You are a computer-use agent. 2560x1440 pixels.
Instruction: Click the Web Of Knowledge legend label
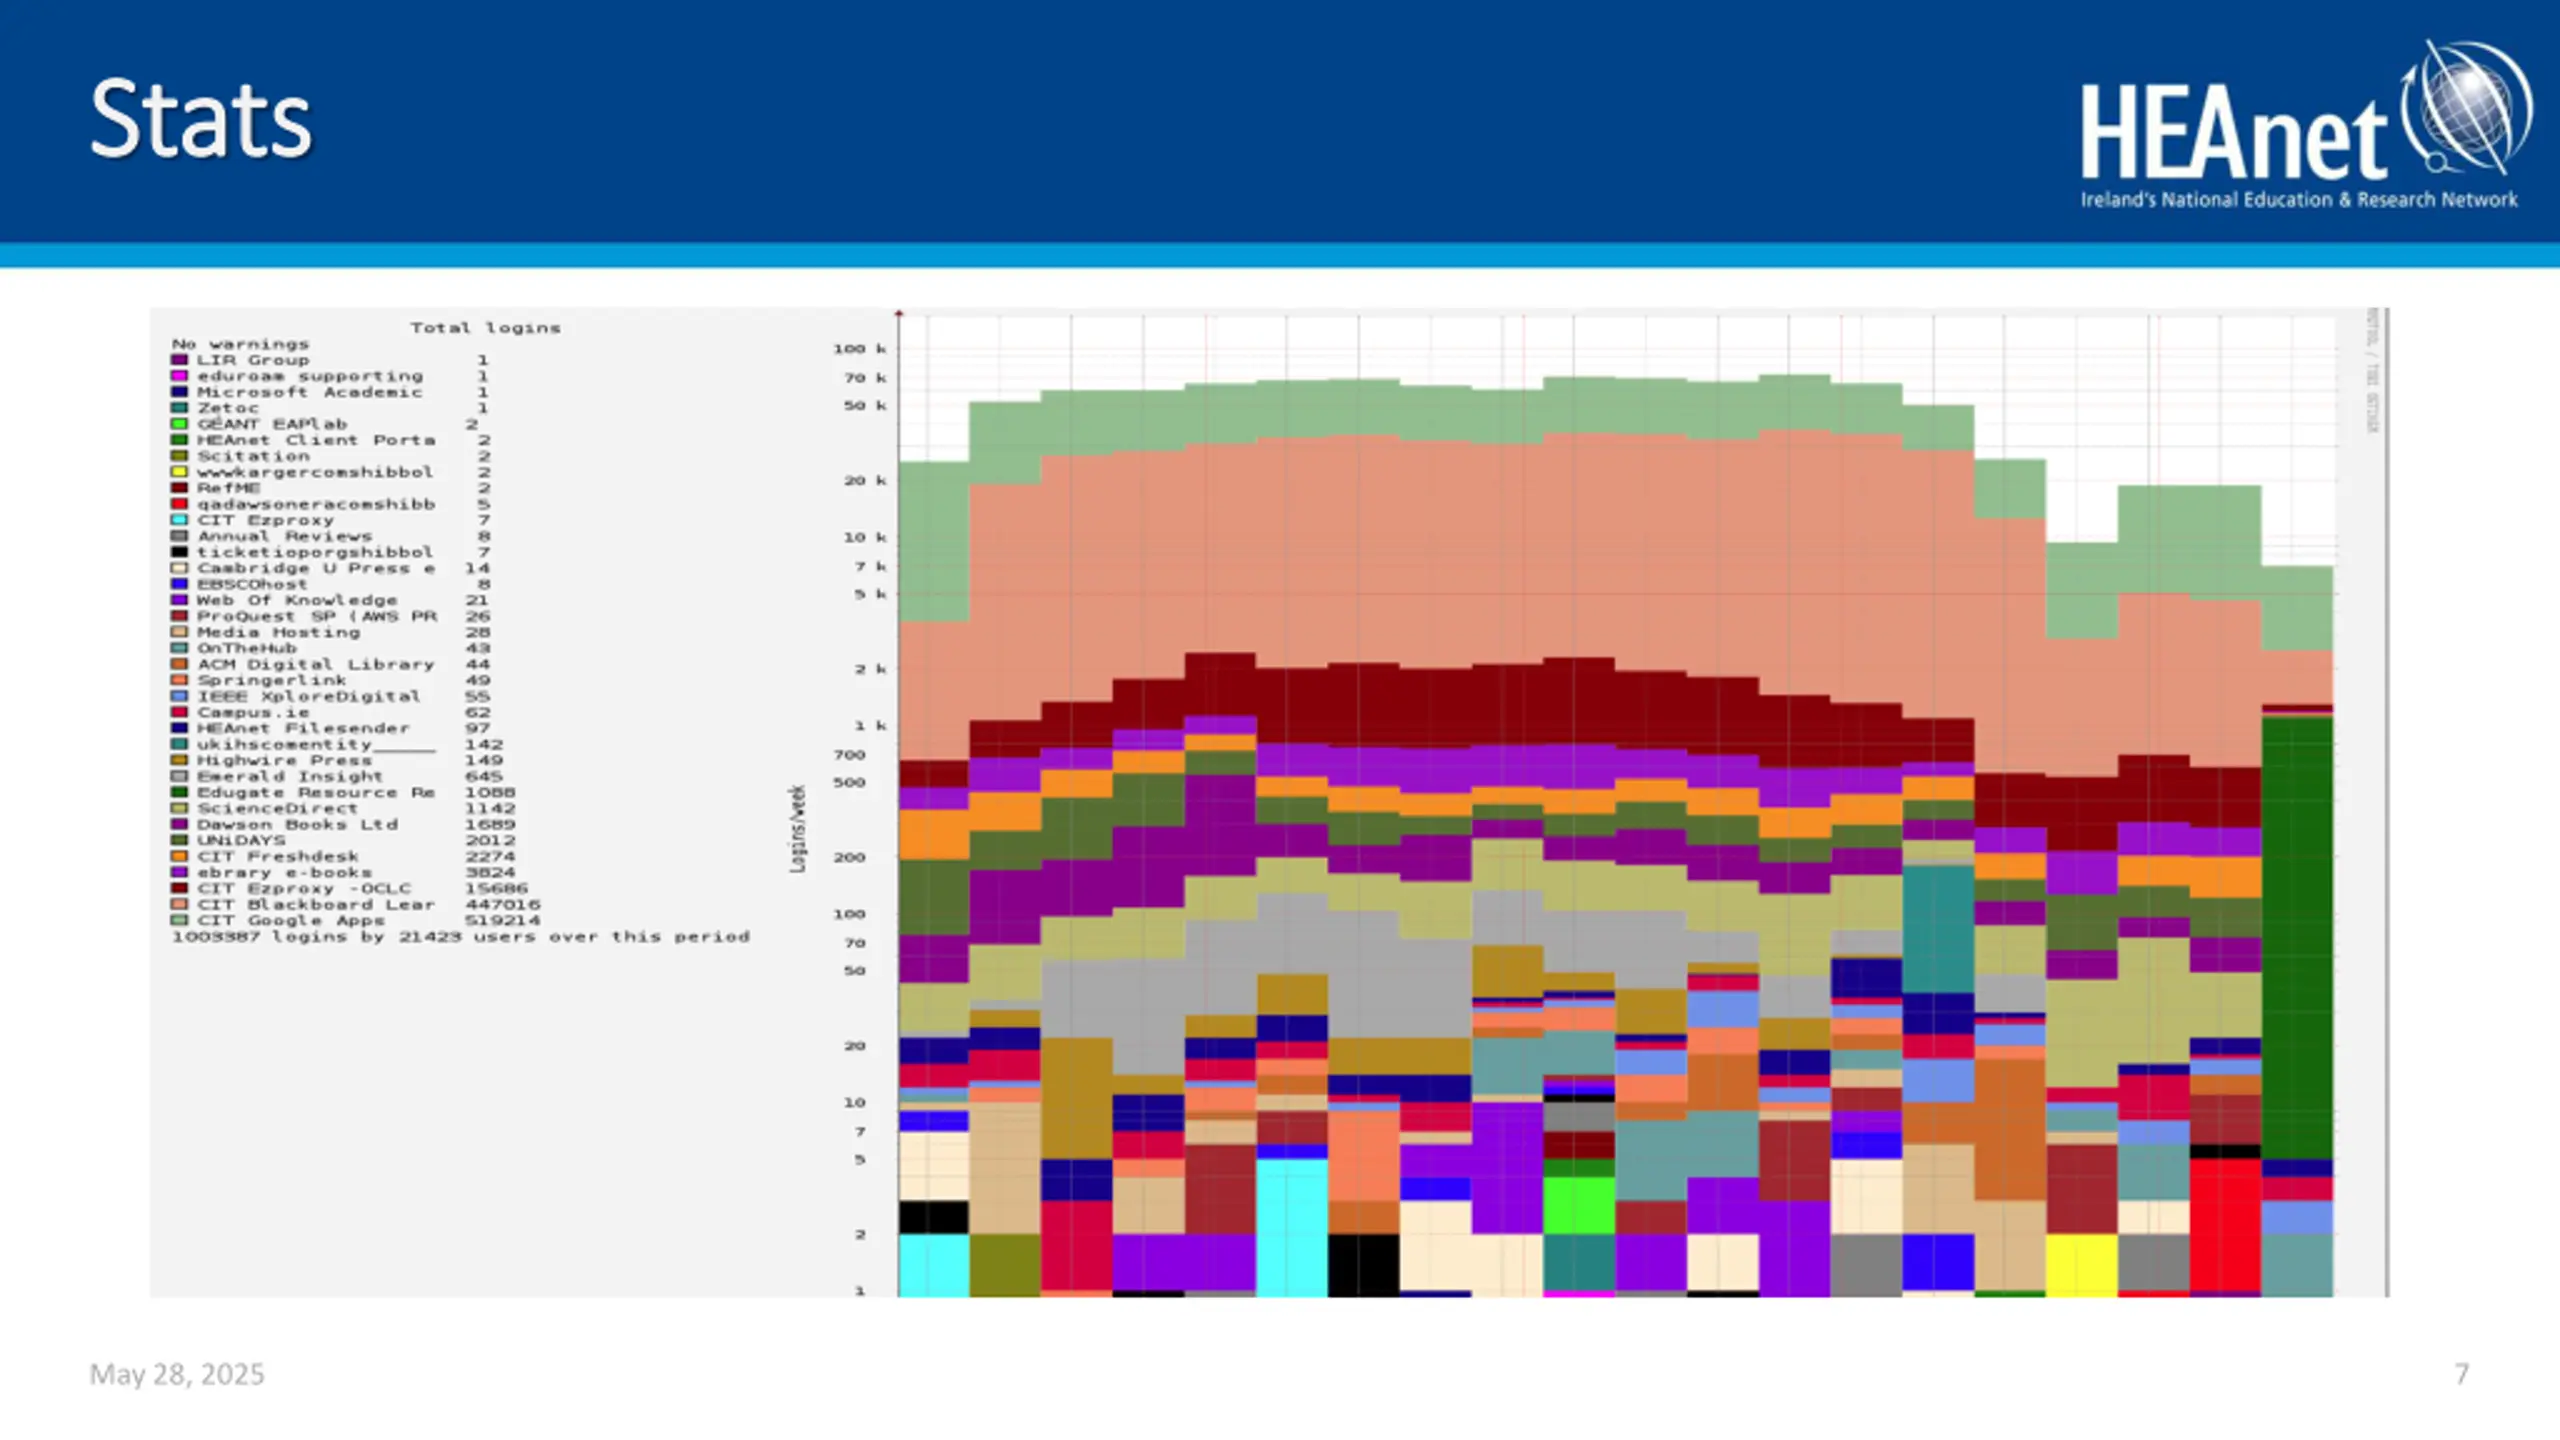coord(297,600)
